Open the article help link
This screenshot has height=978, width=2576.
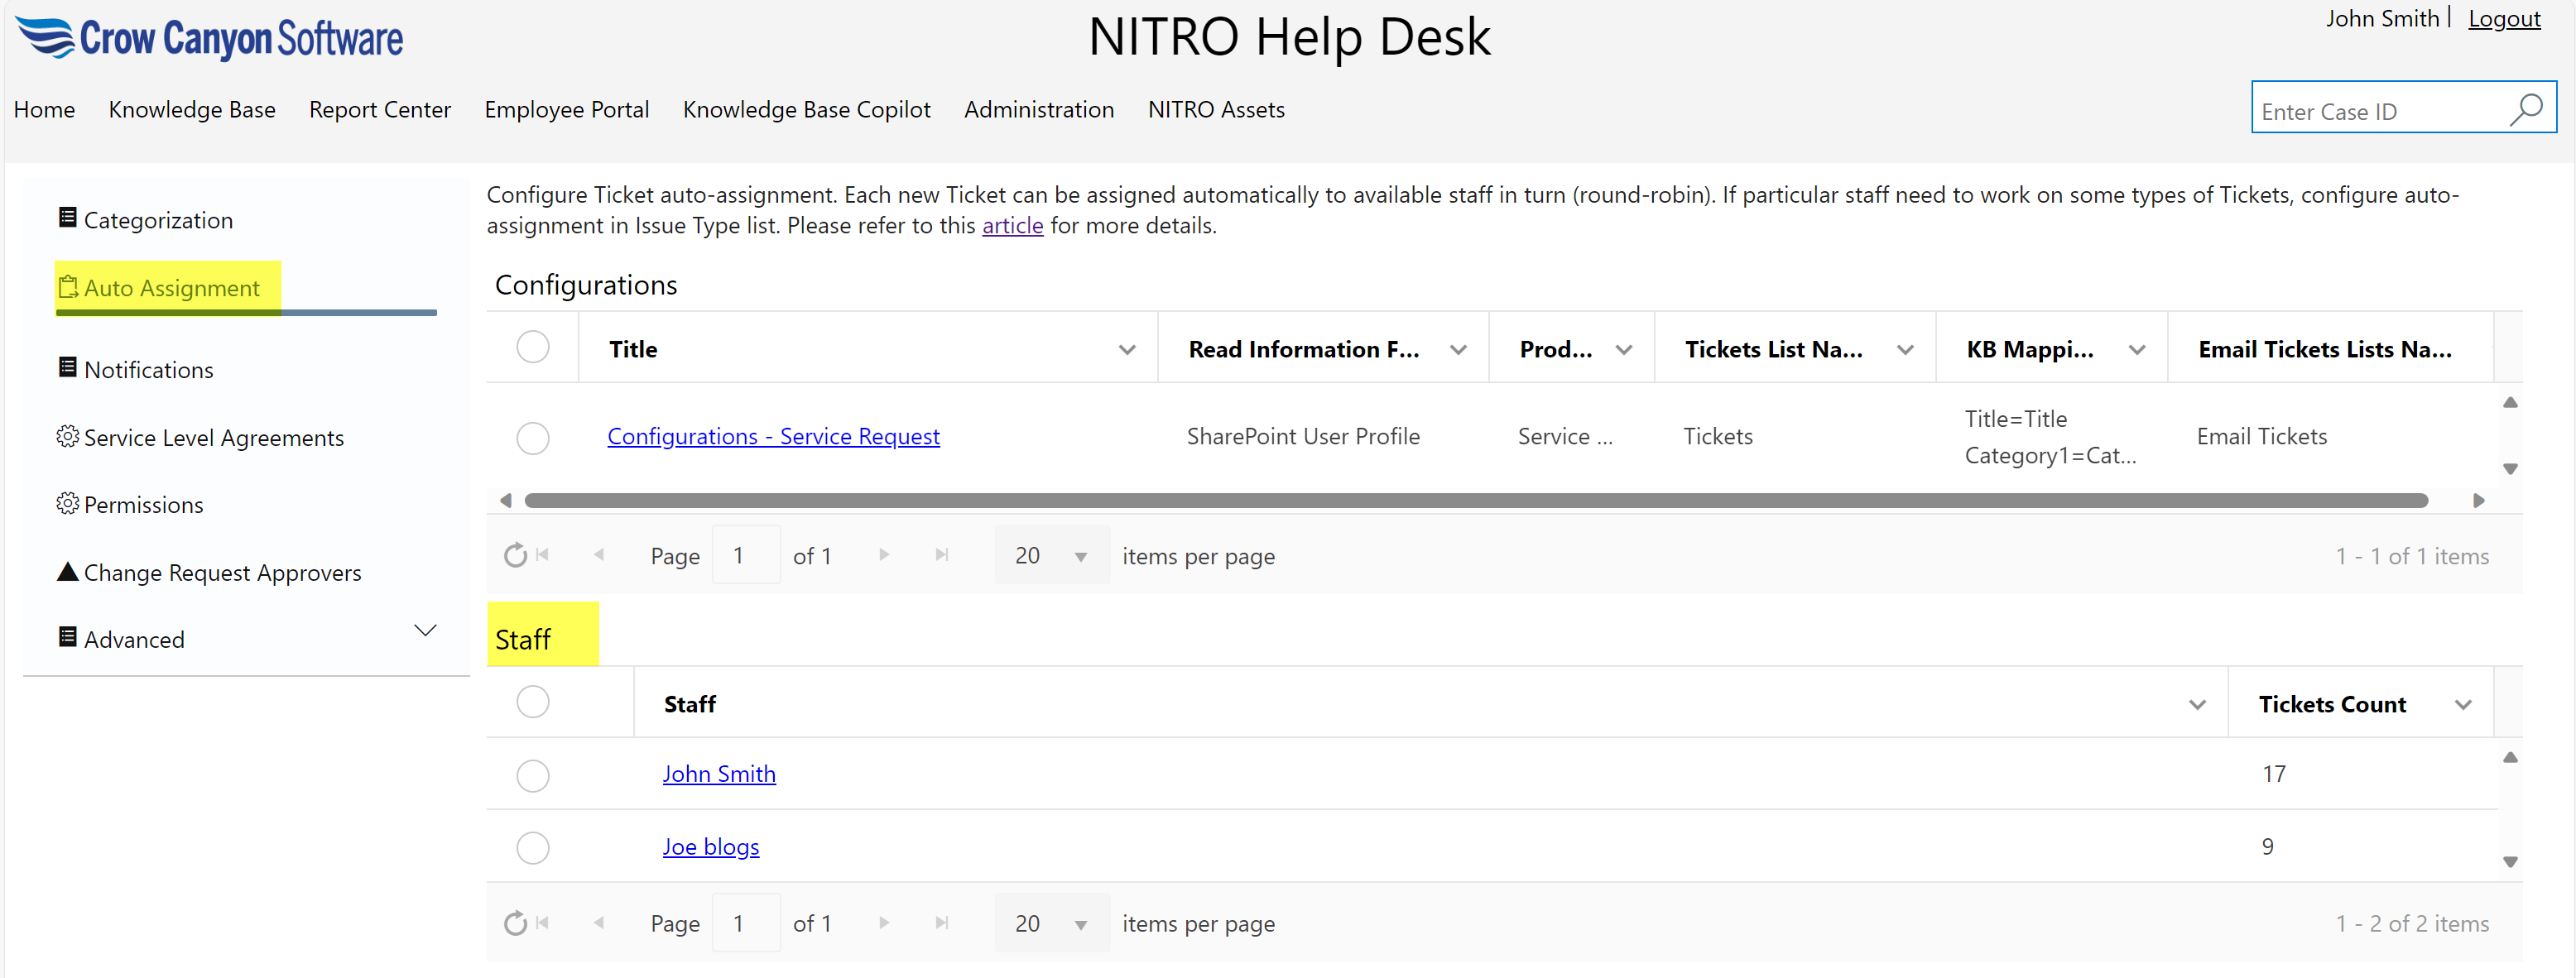pos(1012,226)
